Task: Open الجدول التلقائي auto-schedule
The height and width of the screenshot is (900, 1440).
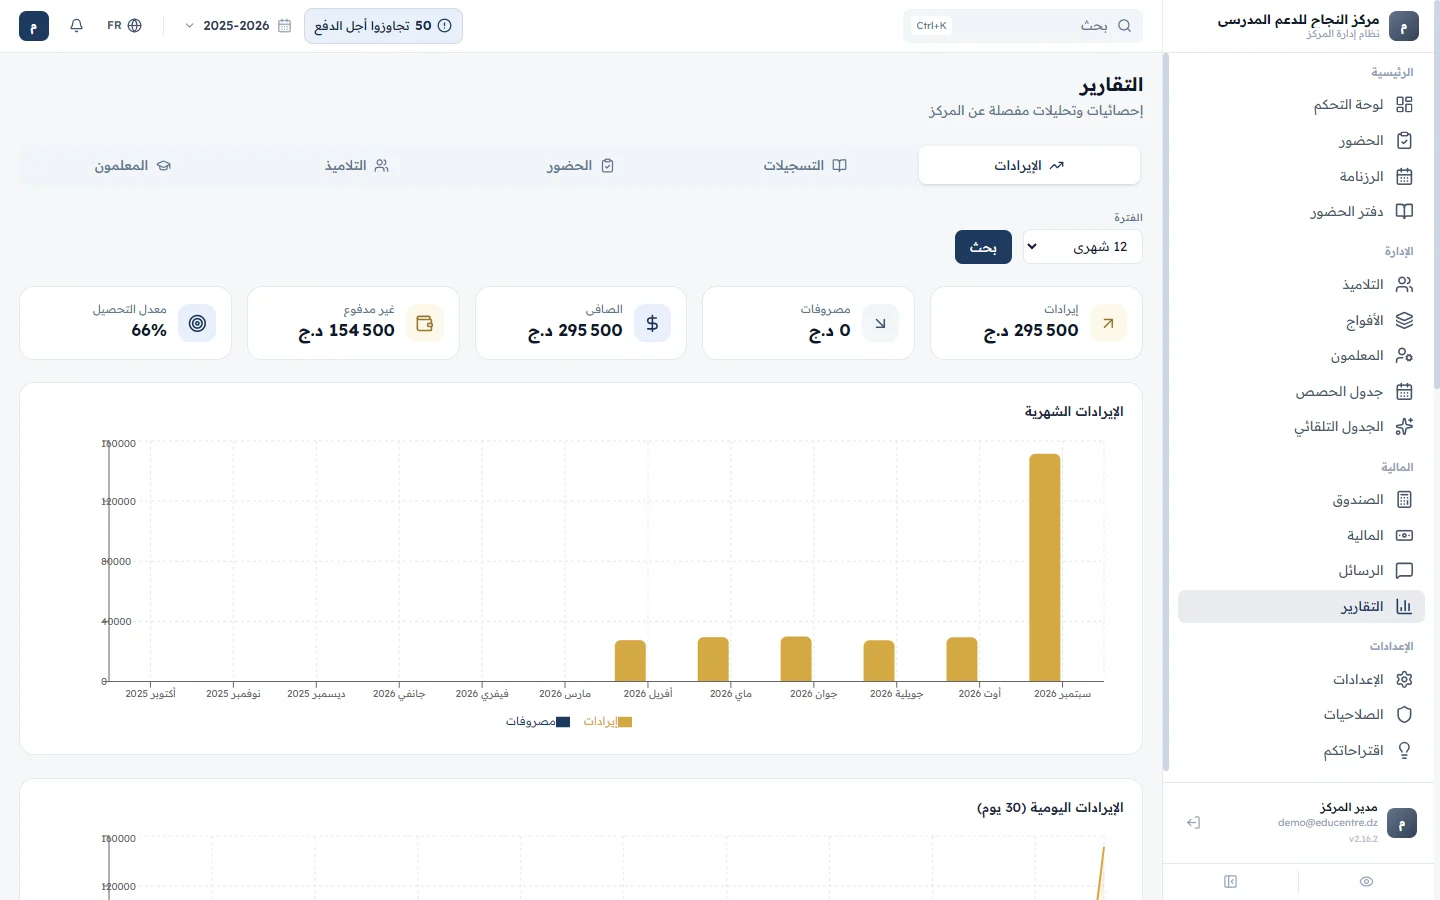Action: (1301, 427)
